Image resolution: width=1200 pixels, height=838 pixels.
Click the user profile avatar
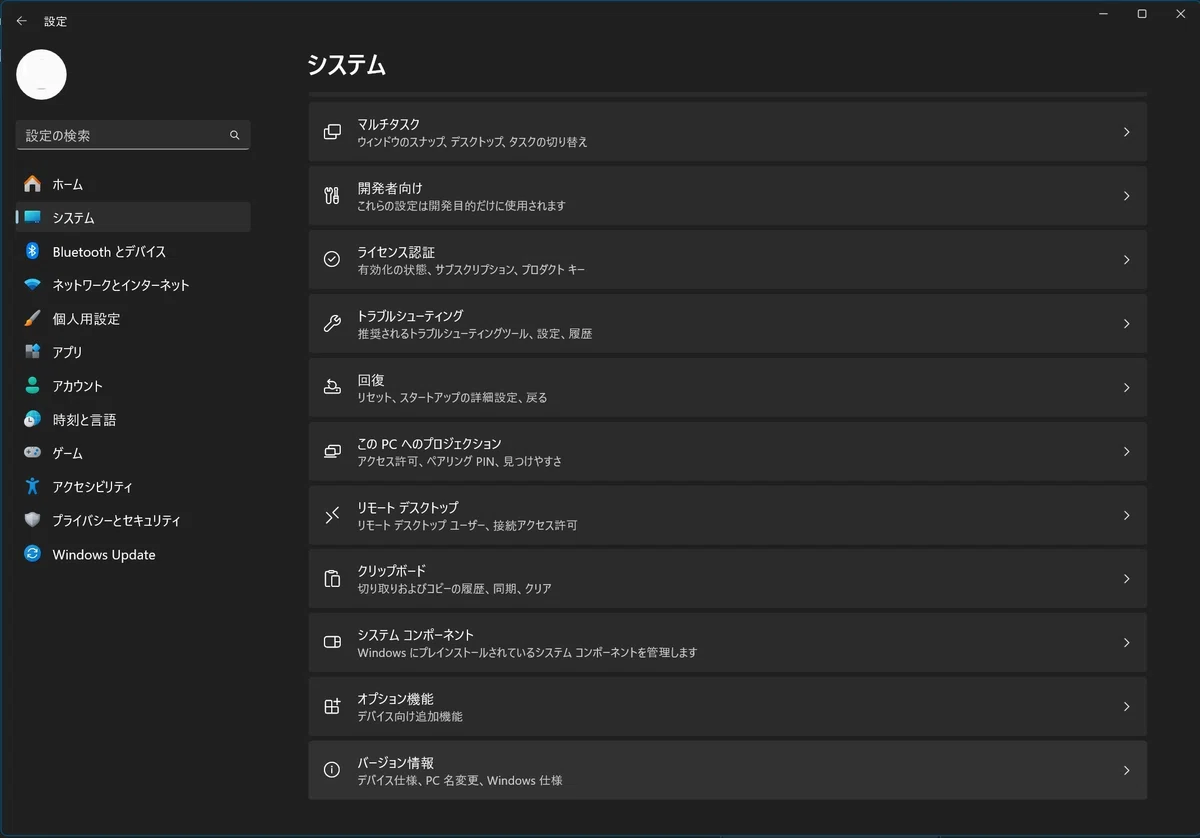[42, 75]
